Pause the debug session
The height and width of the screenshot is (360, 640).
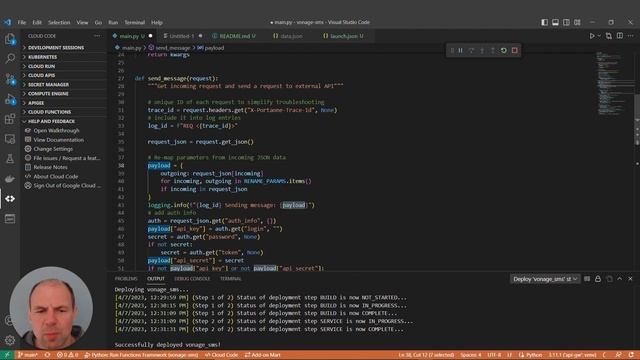tap(460, 51)
